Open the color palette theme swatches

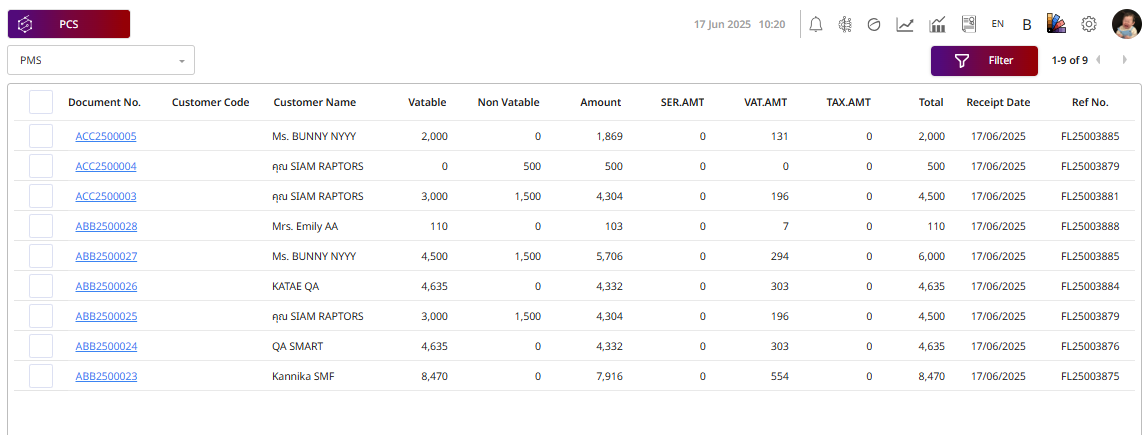(x=1057, y=24)
